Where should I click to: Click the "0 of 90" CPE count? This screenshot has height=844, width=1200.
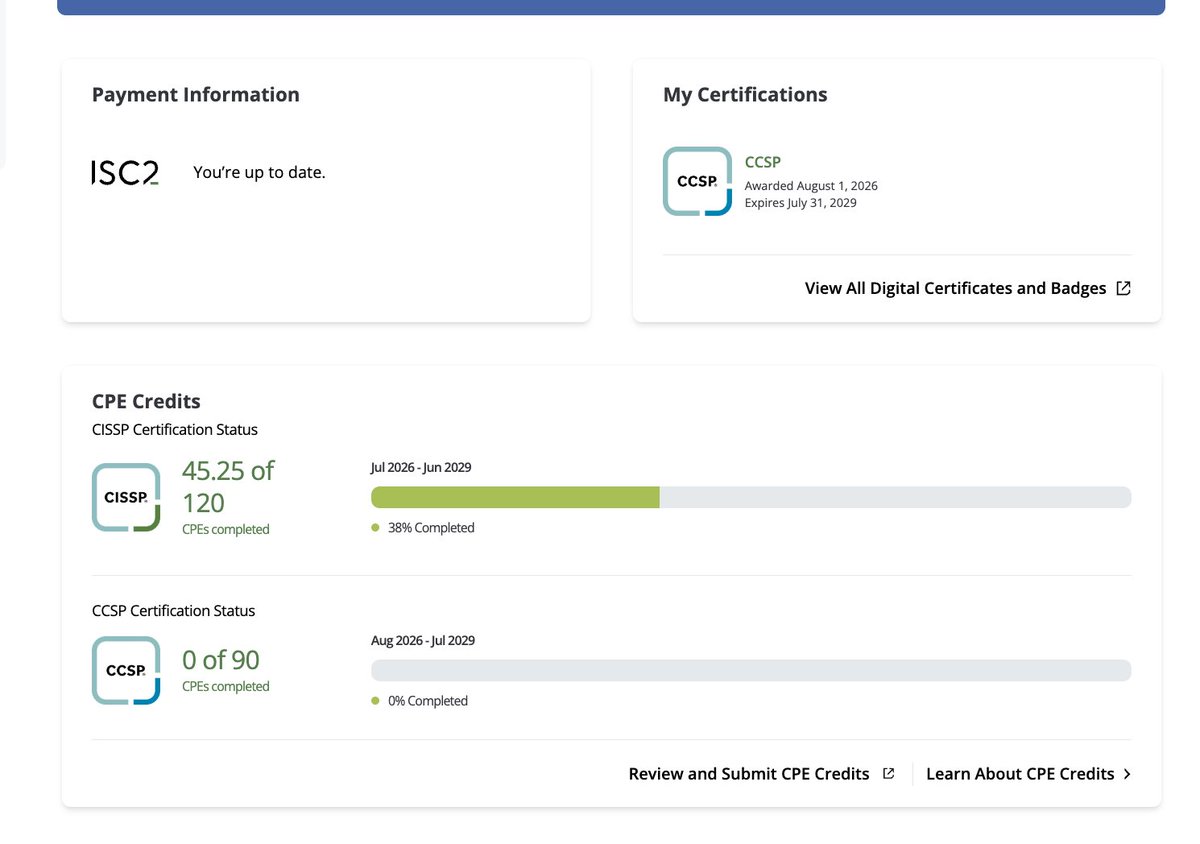(221, 660)
